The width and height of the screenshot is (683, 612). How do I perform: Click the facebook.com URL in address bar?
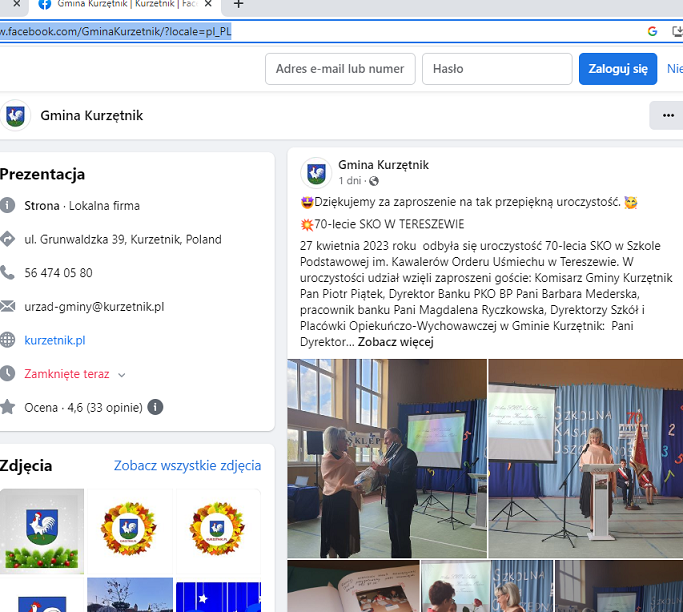coord(115,31)
